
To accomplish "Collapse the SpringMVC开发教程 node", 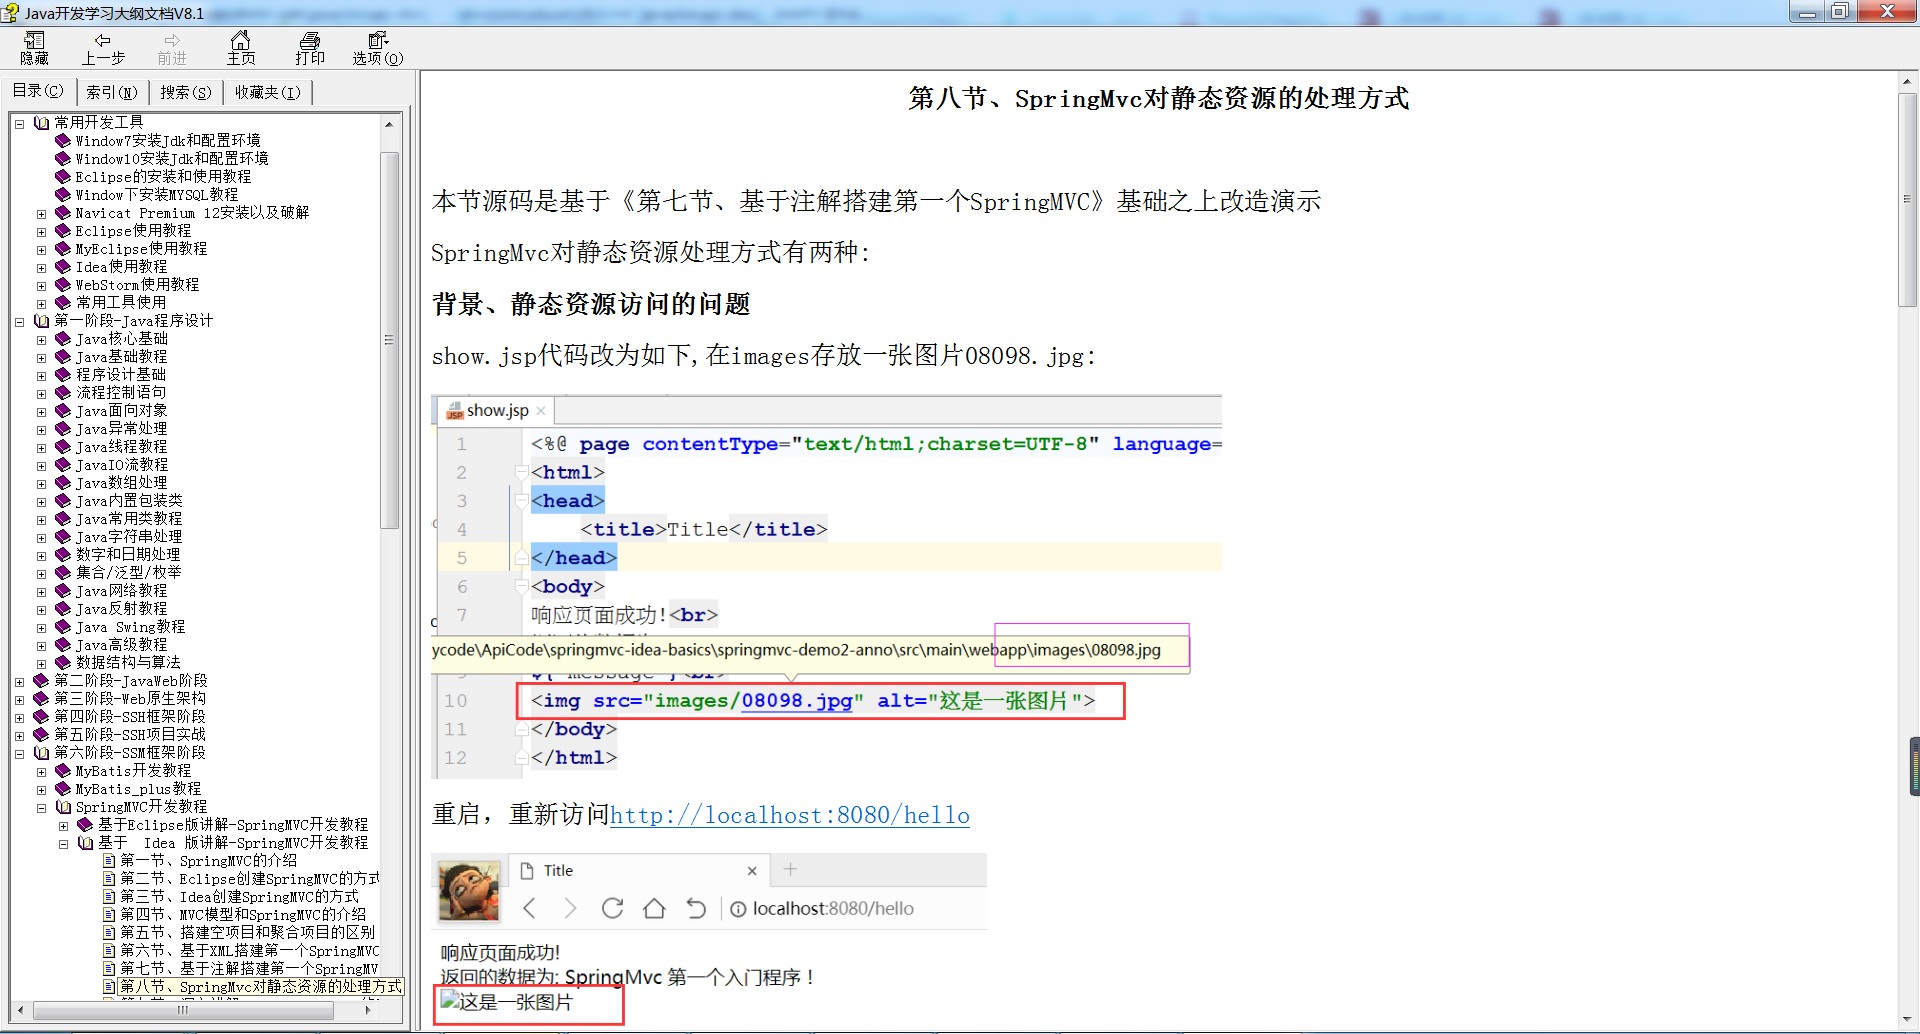I will pyautogui.click(x=41, y=808).
